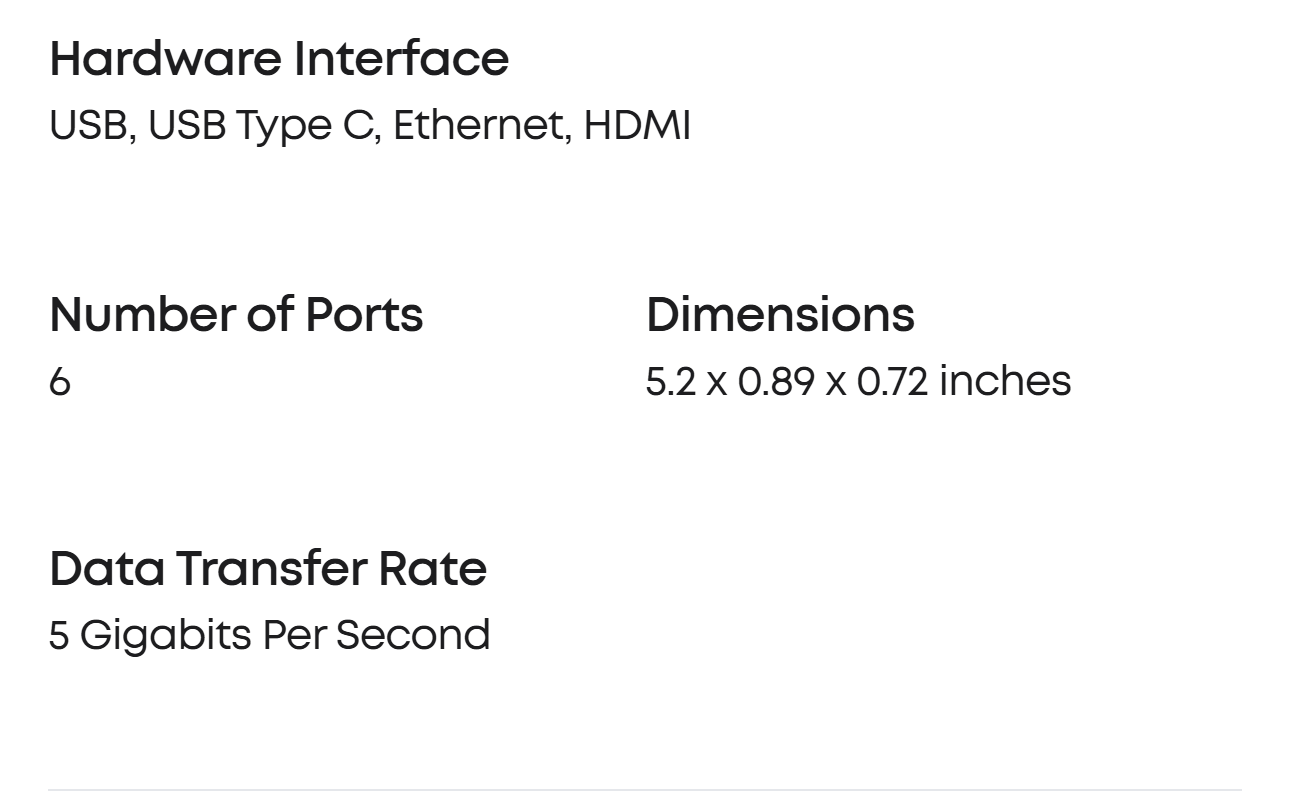Click the horizontal divider line at the bottom
1290x791 pixels.
click(x=644, y=789)
